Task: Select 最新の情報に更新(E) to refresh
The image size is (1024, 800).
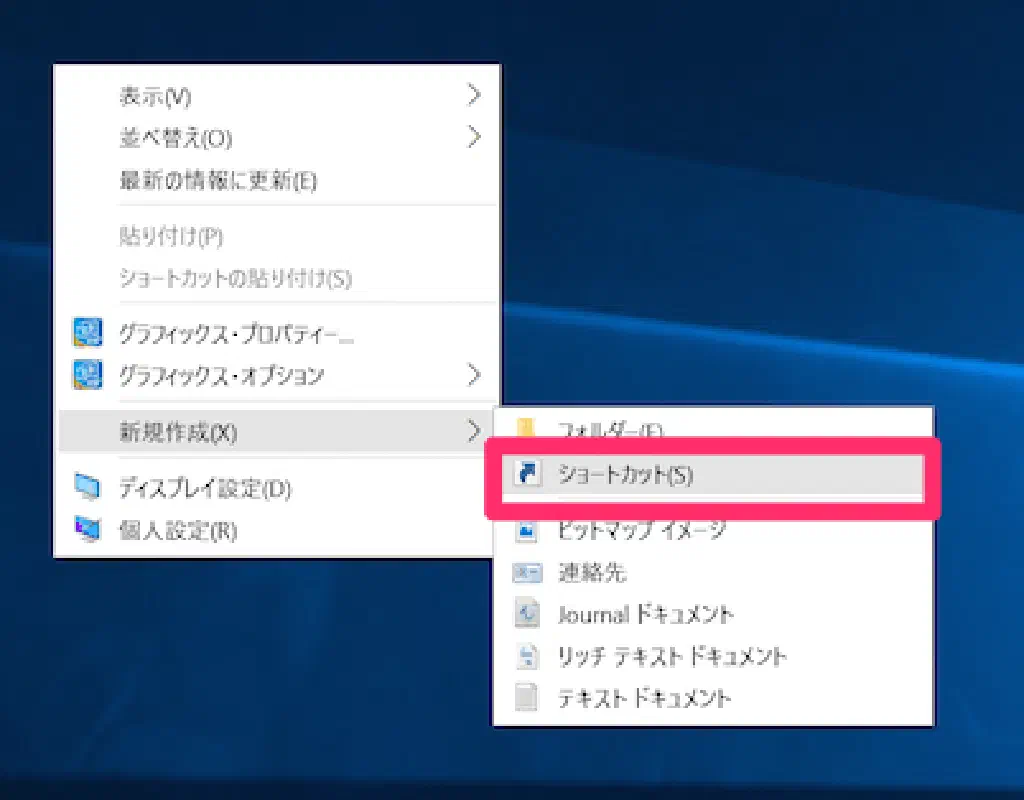Action: [x=218, y=181]
